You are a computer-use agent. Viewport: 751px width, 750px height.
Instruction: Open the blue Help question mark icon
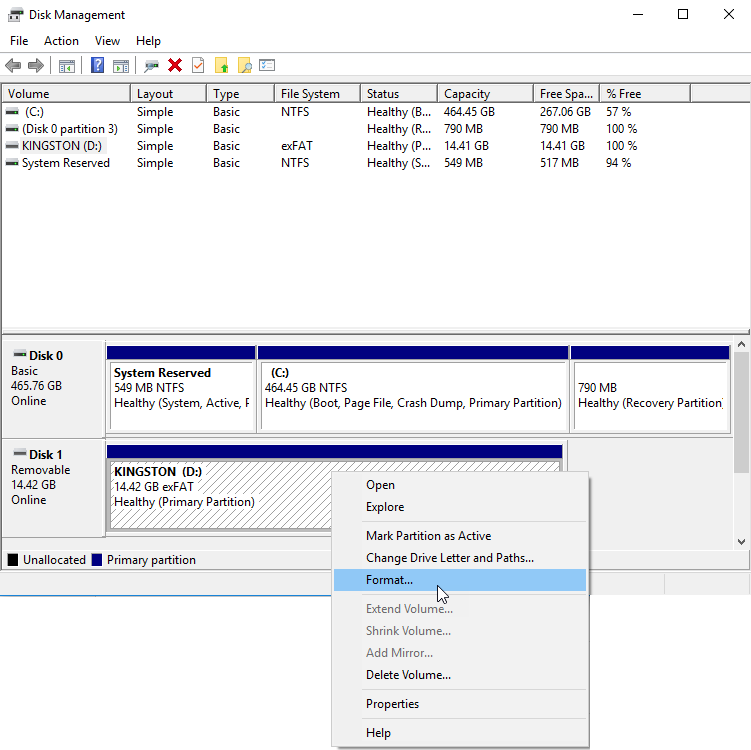[97, 65]
